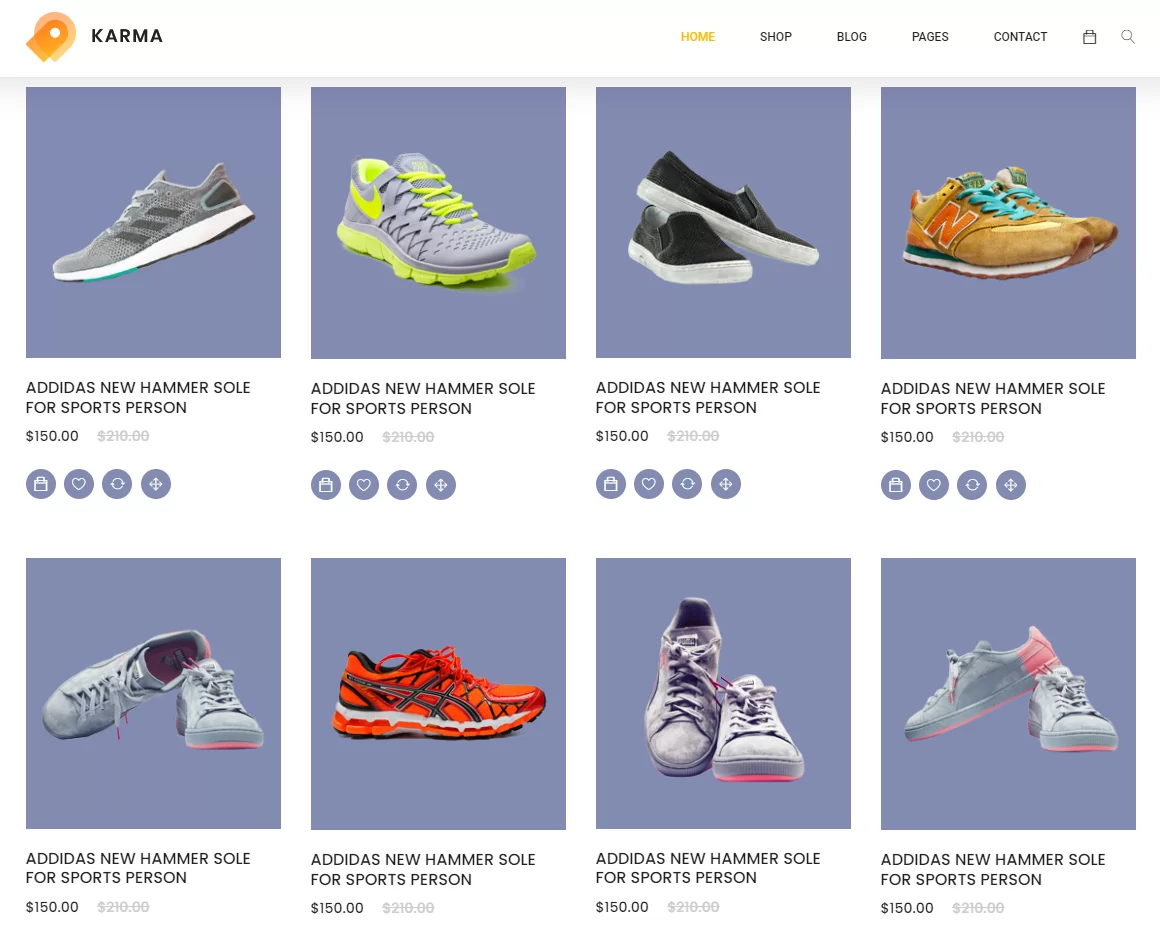Add neon Nike shoe to wishlist heart
Image resolution: width=1160 pixels, height=936 pixels.
[364, 485]
